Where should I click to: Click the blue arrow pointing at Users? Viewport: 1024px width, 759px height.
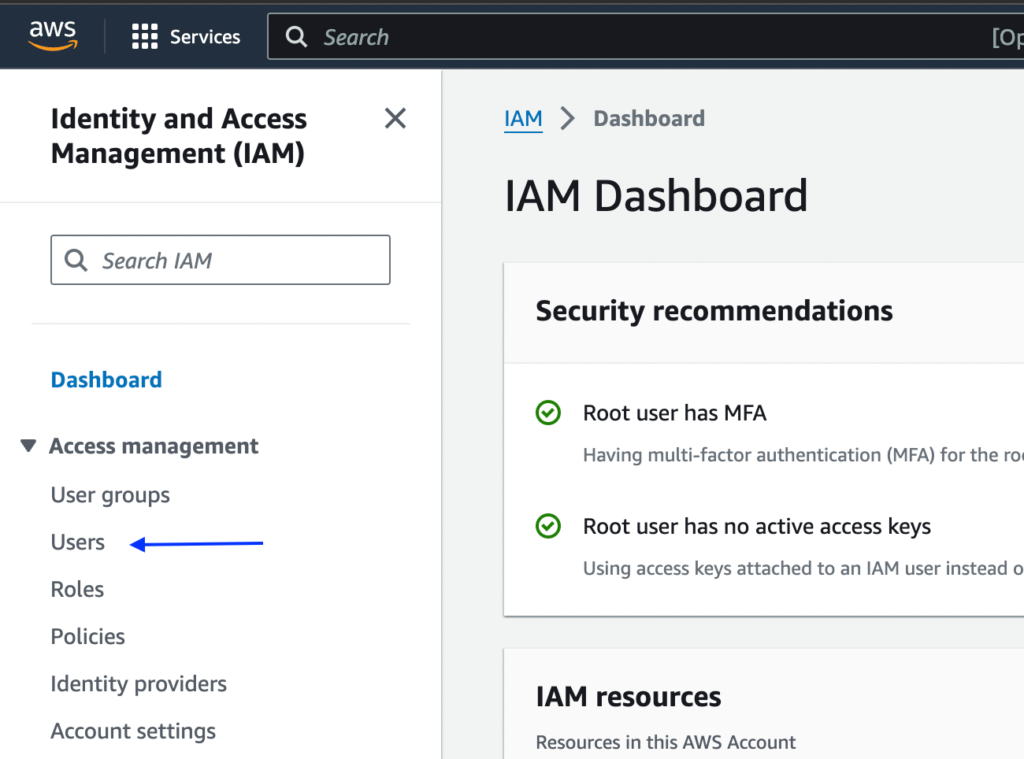[x=195, y=543]
